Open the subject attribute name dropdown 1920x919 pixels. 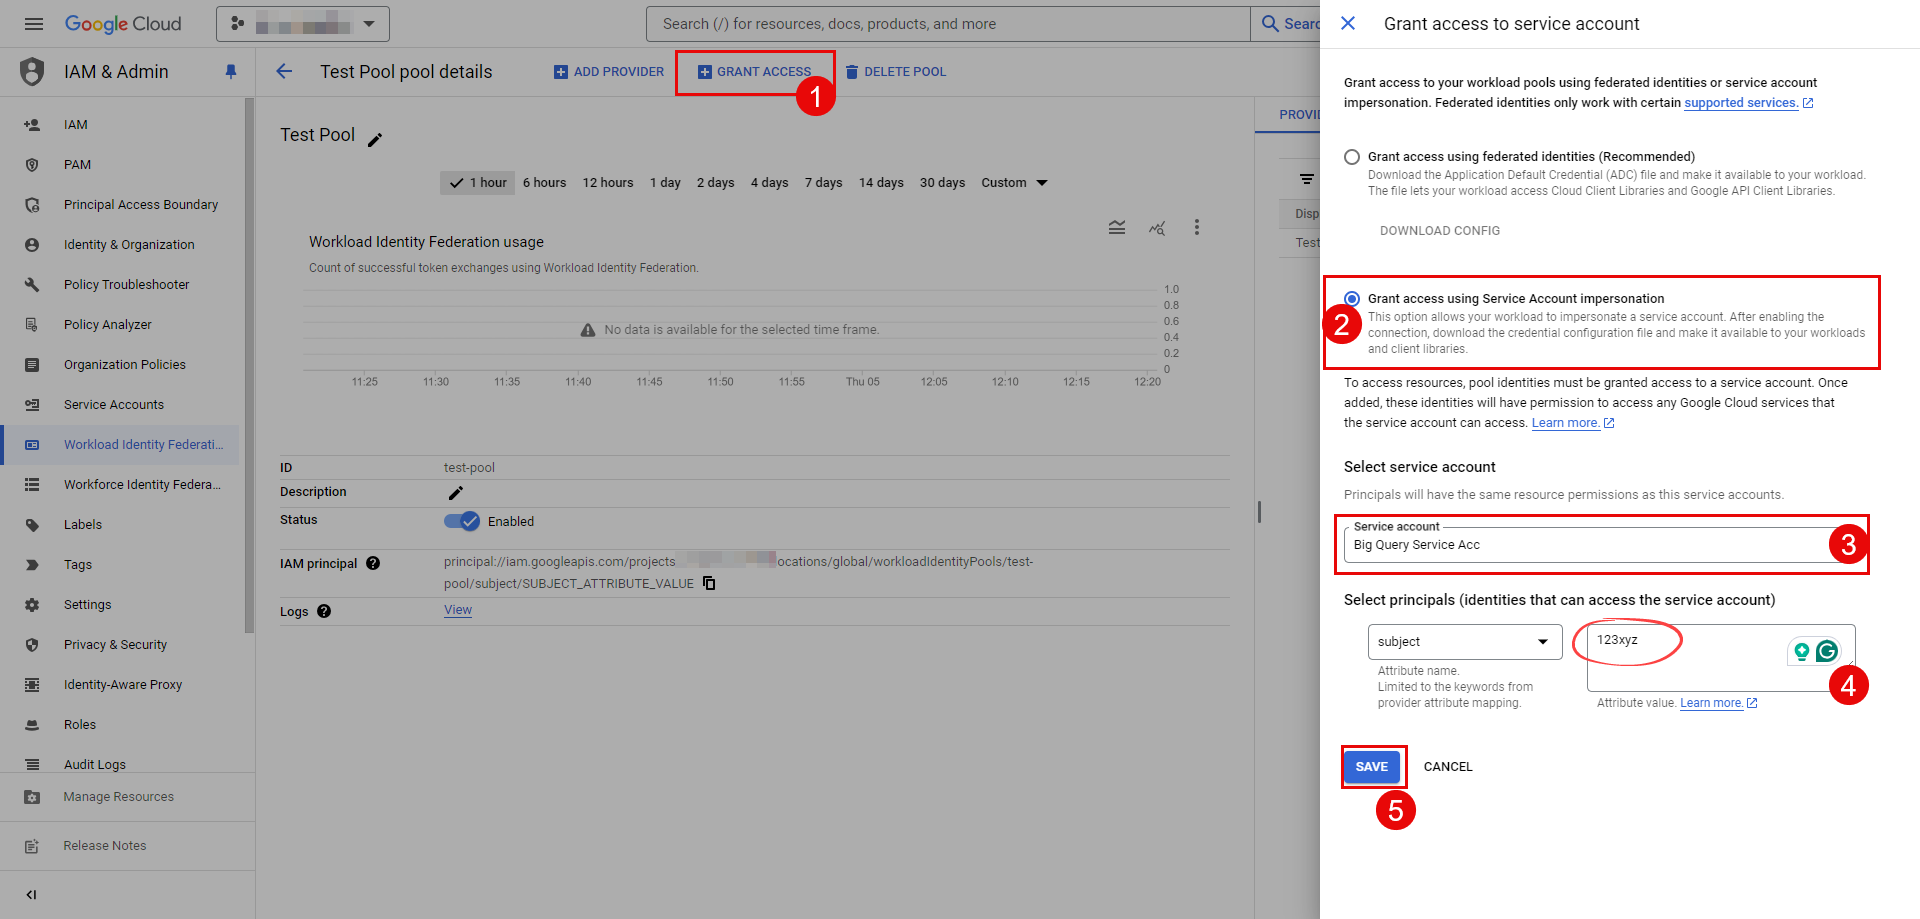click(x=1465, y=642)
